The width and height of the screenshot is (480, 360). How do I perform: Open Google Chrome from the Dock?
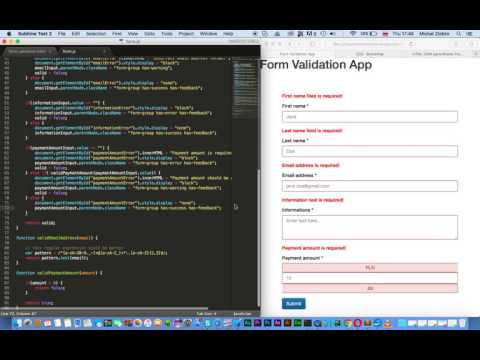tap(348, 323)
